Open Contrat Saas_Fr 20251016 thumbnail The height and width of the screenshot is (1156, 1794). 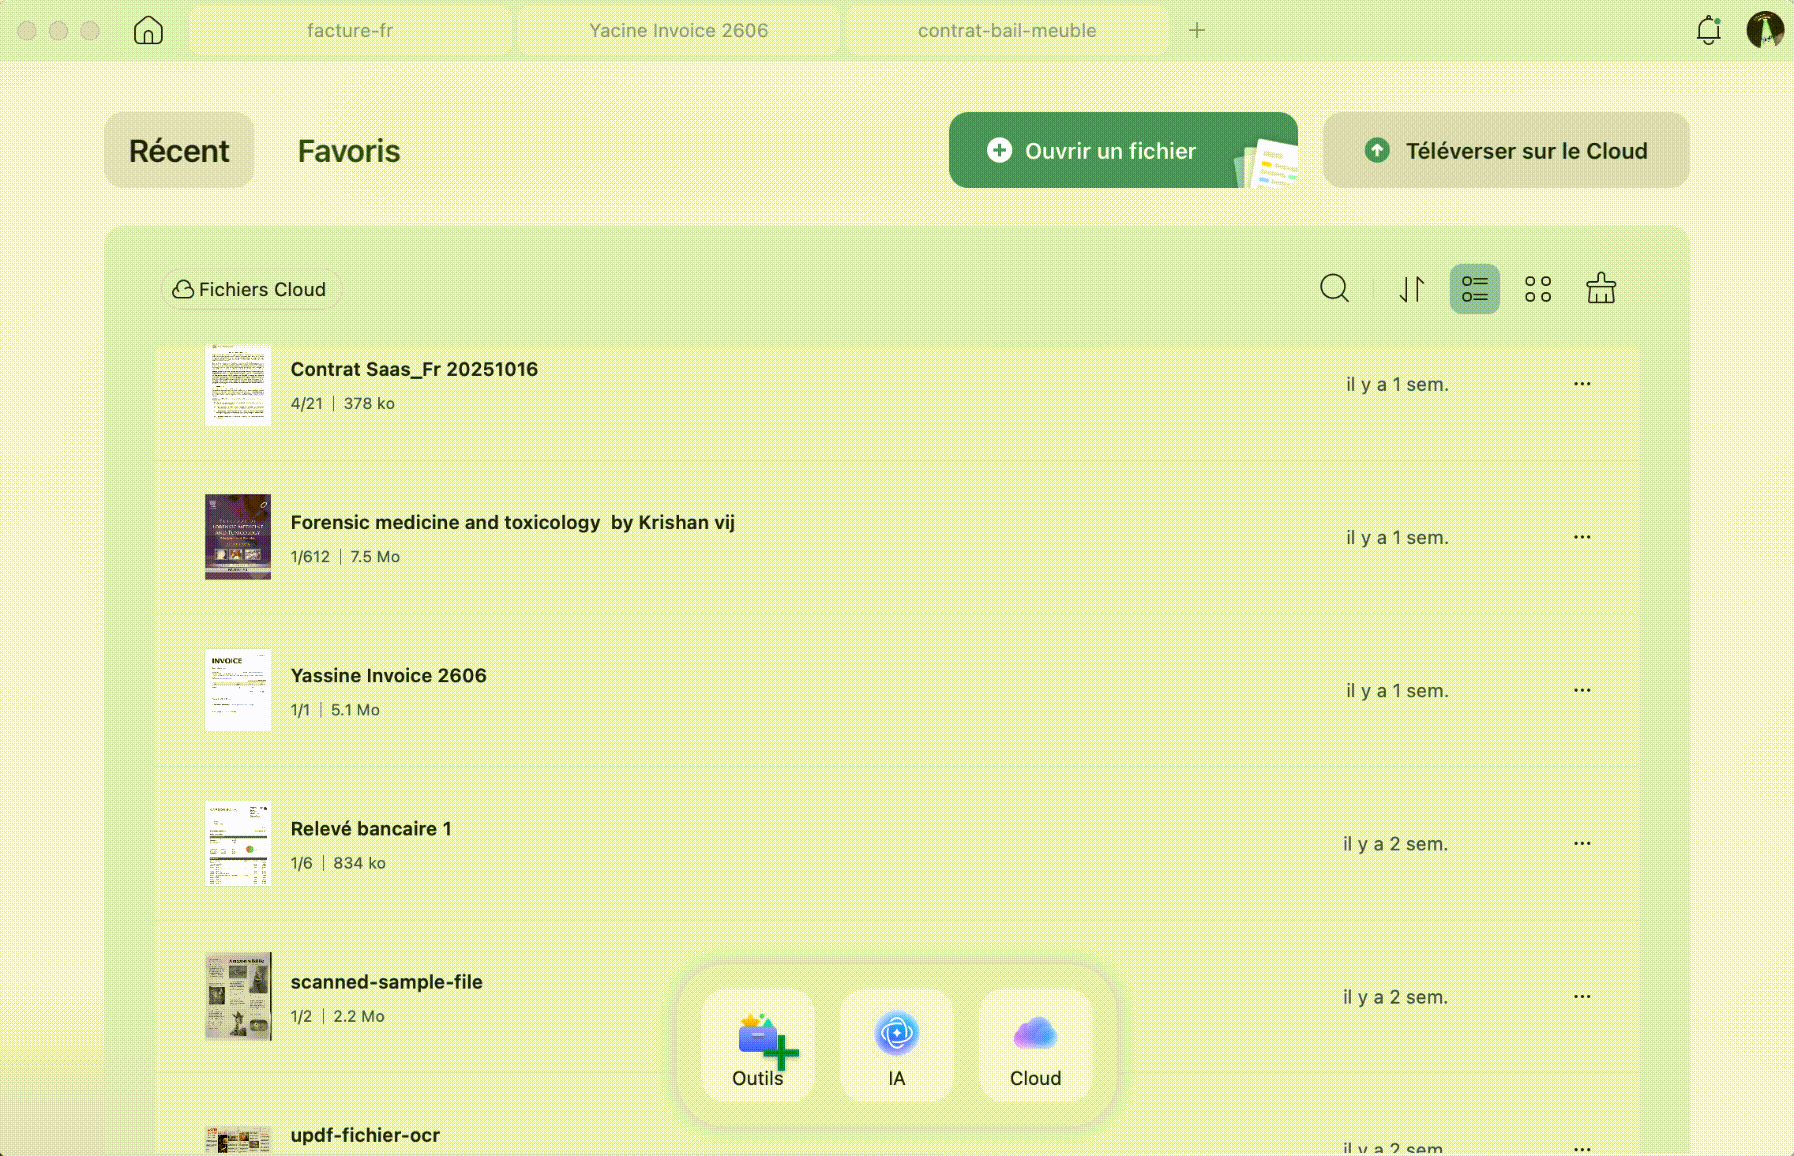[x=238, y=385]
